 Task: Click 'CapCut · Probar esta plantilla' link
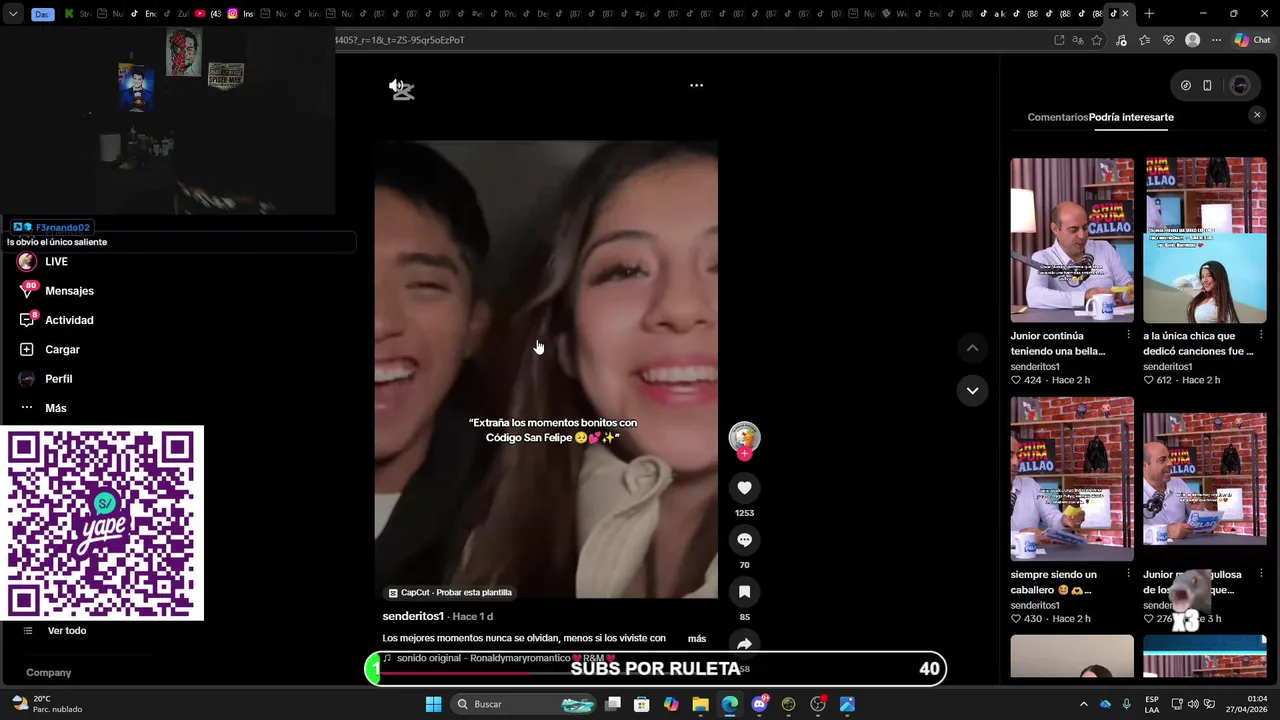tap(450, 593)
